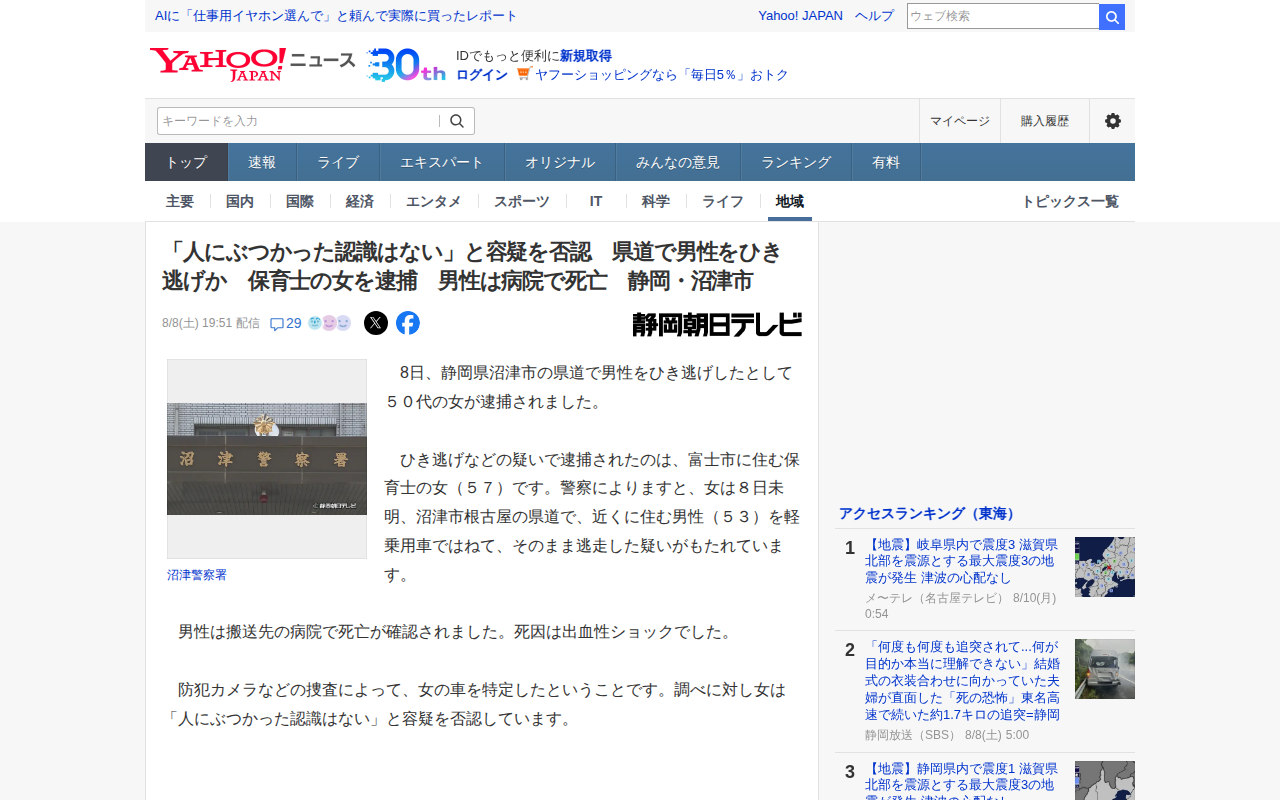Open アクセスランキング（東海） heading link
1280x800 pixels.
coord(929,513)
